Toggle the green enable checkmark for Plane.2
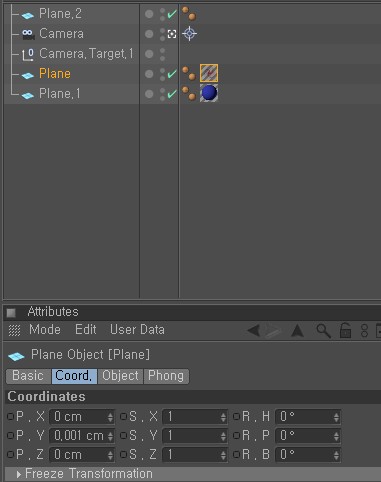The height and width of the screenshot is (482, 381). 172,14
